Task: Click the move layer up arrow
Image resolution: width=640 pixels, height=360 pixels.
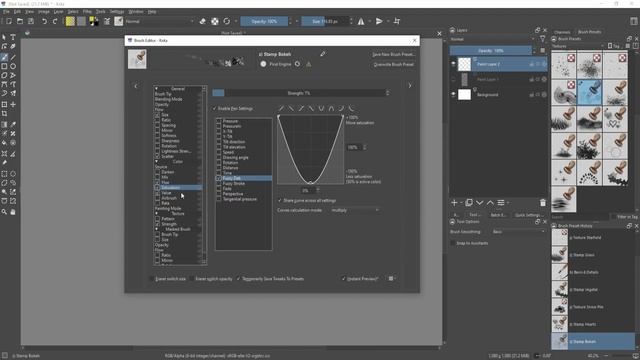Action: pyautogui.click(x=490, y=202)
